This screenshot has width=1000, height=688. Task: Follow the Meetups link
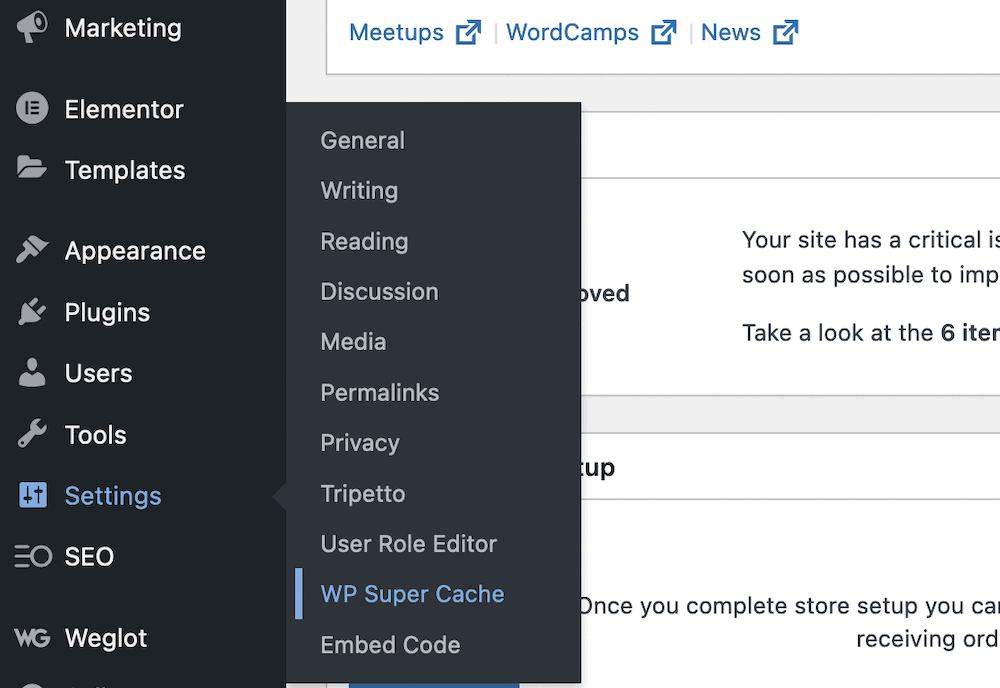396,33
